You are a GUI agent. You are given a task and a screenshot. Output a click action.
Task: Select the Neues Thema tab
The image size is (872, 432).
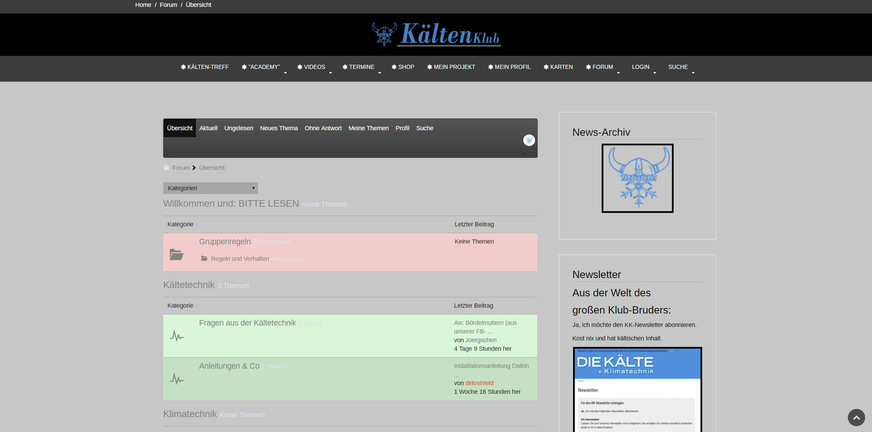click(x=279, y=128)
